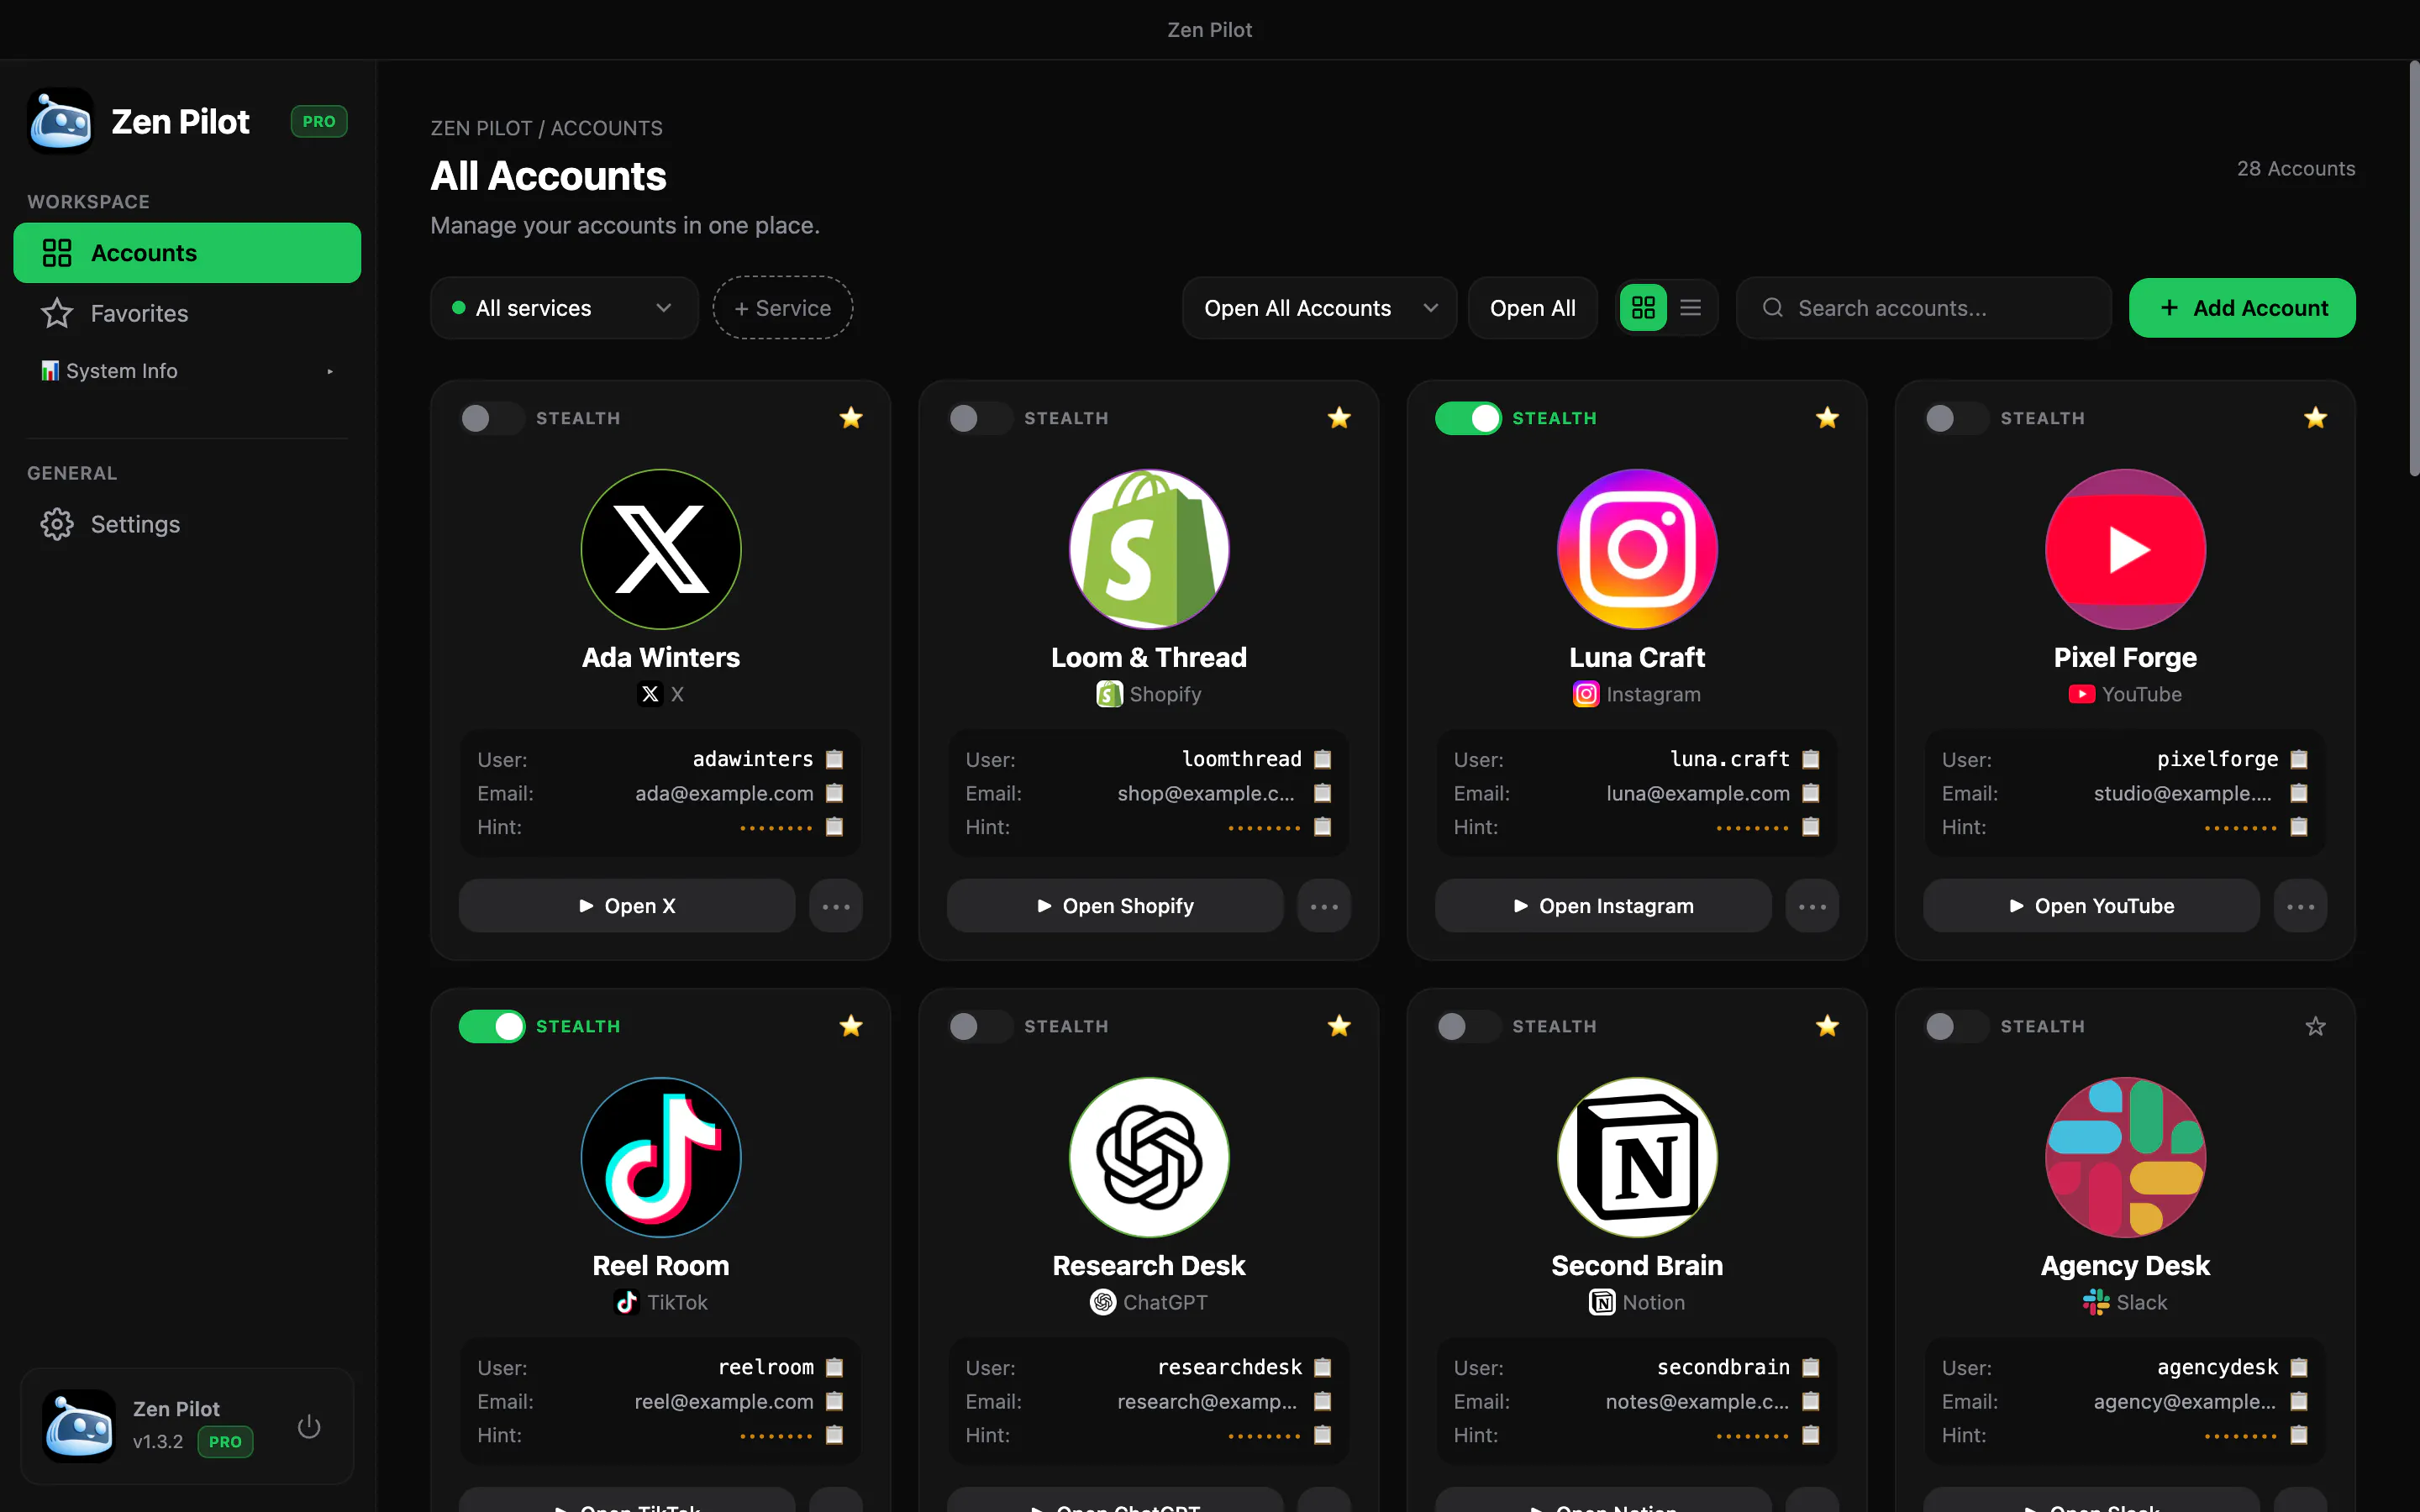Unfavorite Reel Room star icon
The width and height of the screenshot is (2420, 1512).
click(851, 1026)
